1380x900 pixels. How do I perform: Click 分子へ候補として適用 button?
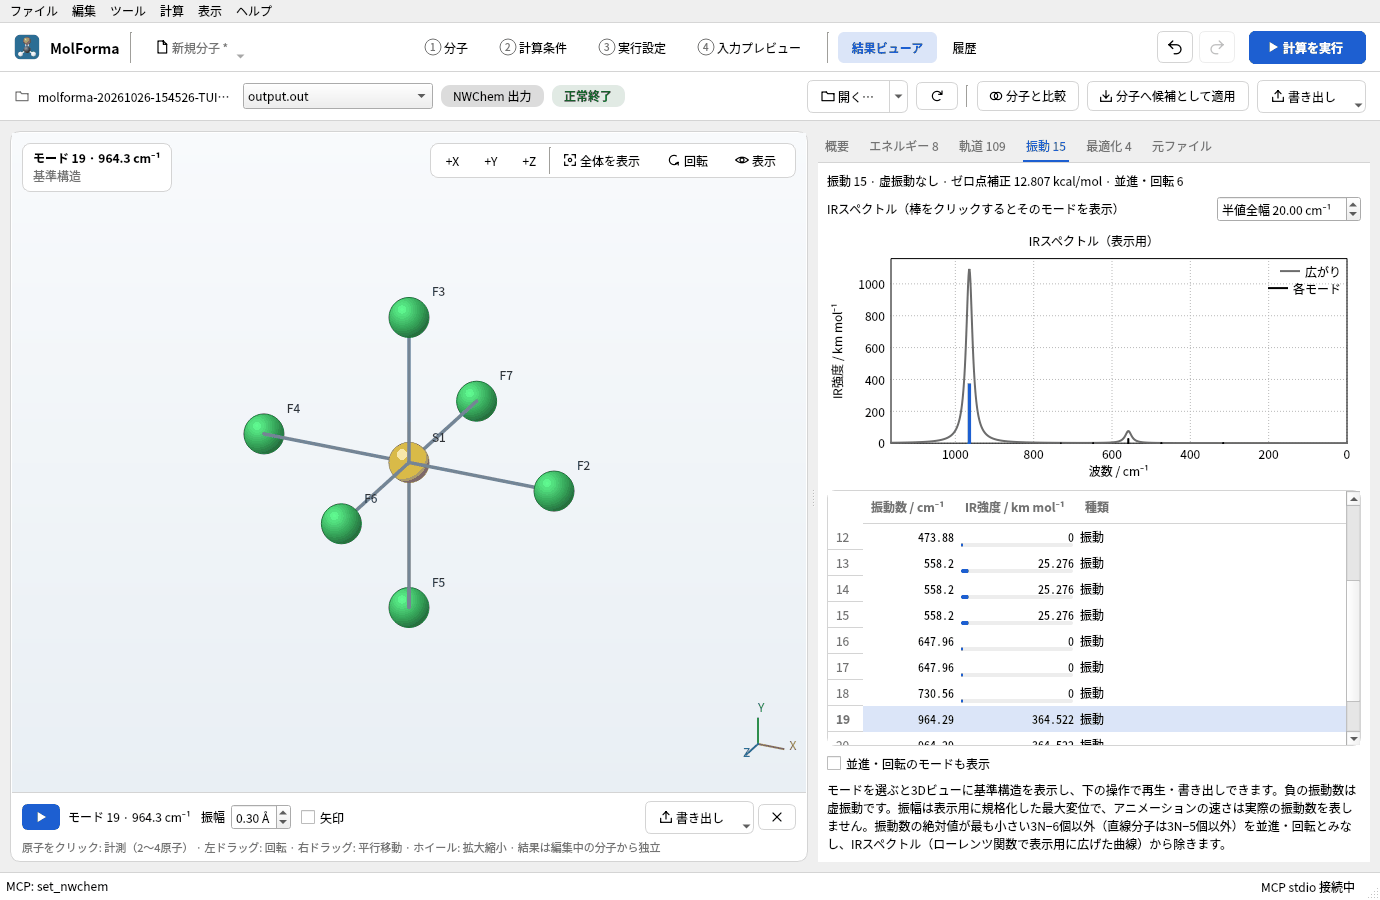[x=1168, y=96]
